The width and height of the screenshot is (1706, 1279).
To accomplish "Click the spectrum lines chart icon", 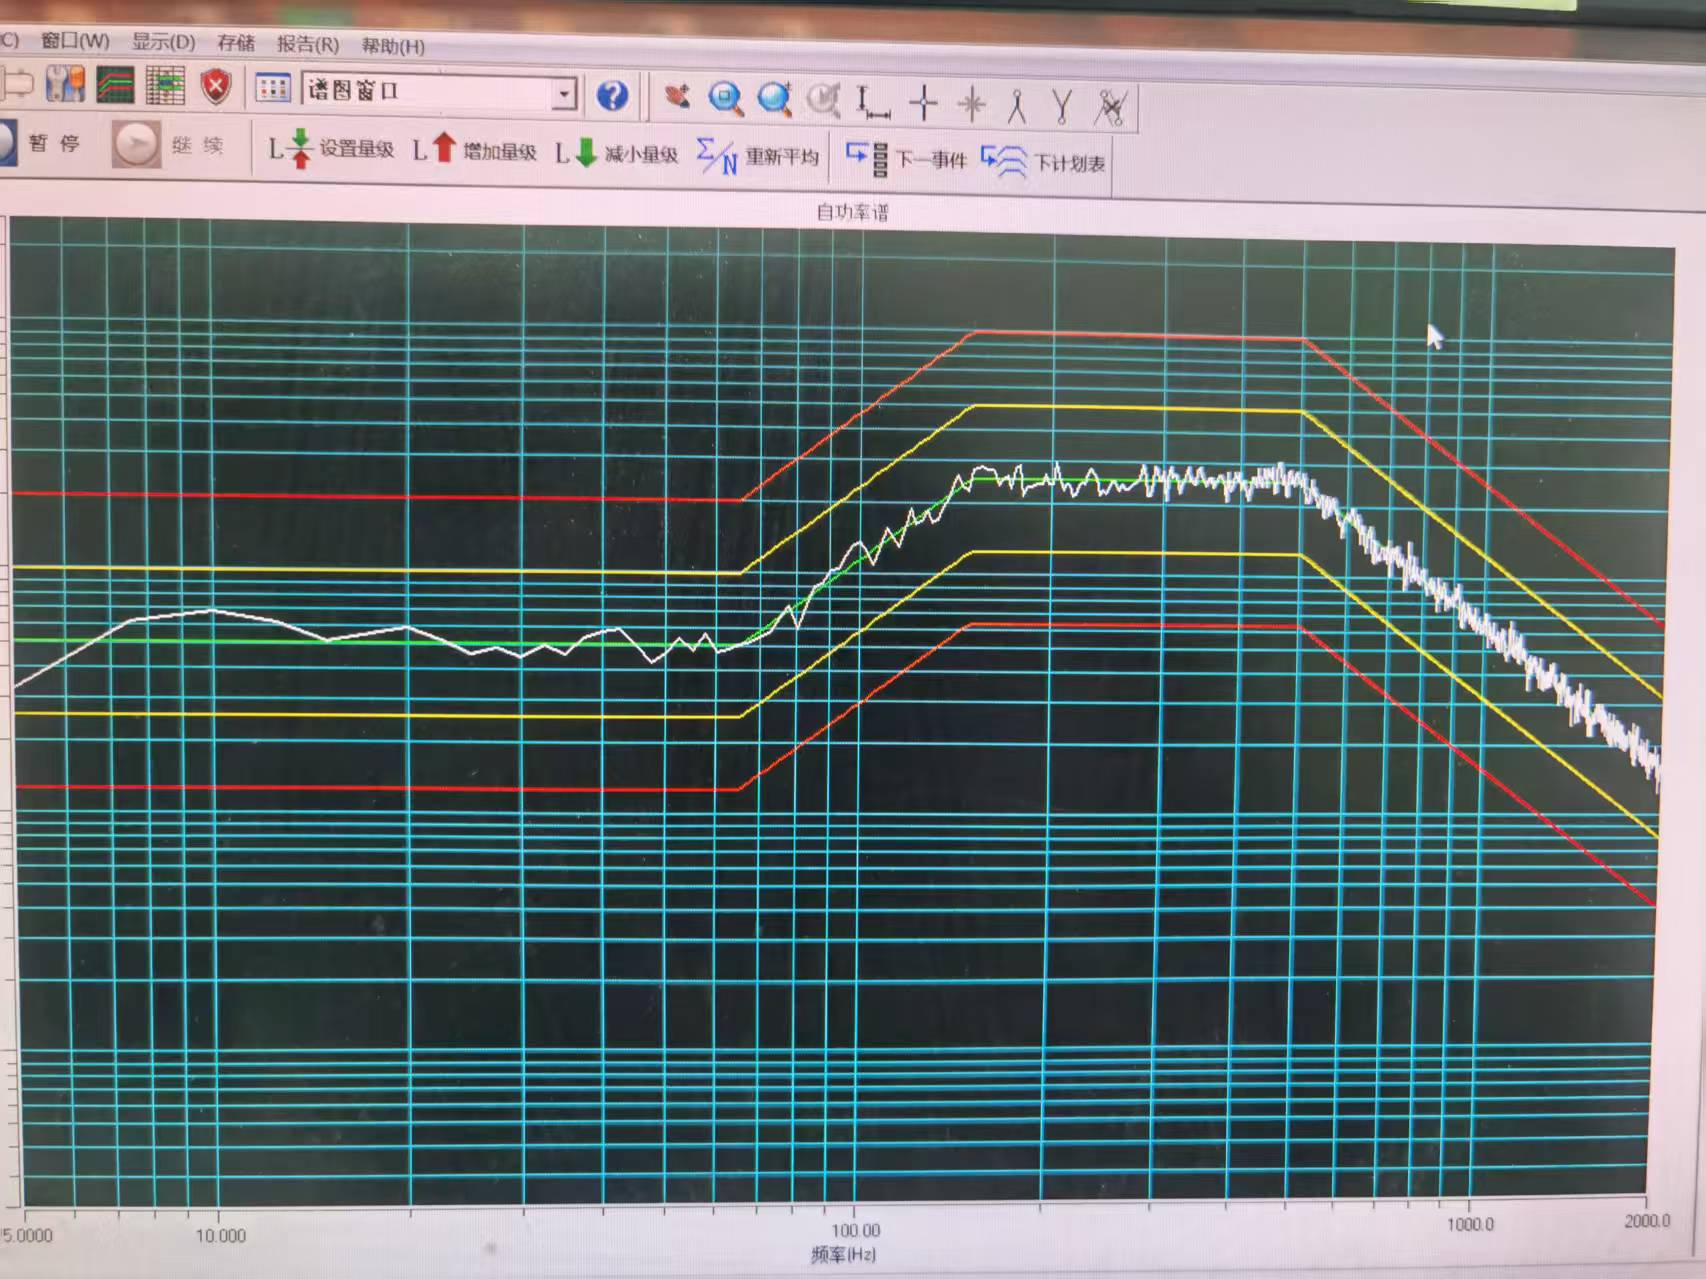I will tap(116, 85).
